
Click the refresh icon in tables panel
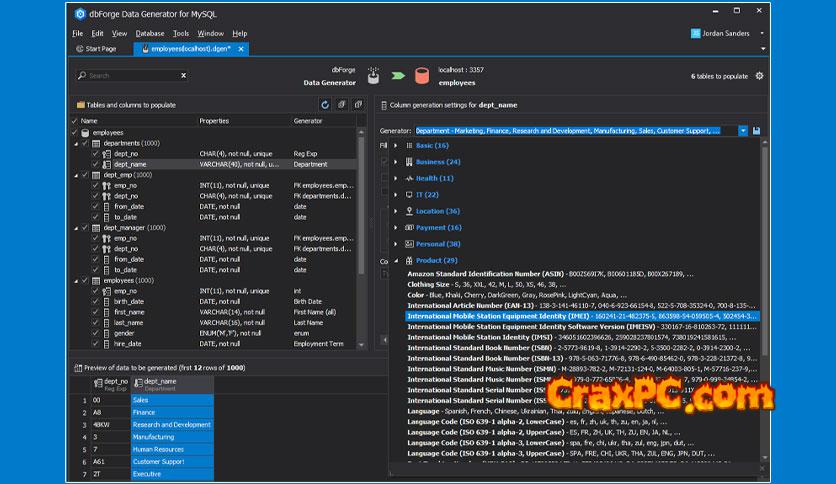coord(325,104)
